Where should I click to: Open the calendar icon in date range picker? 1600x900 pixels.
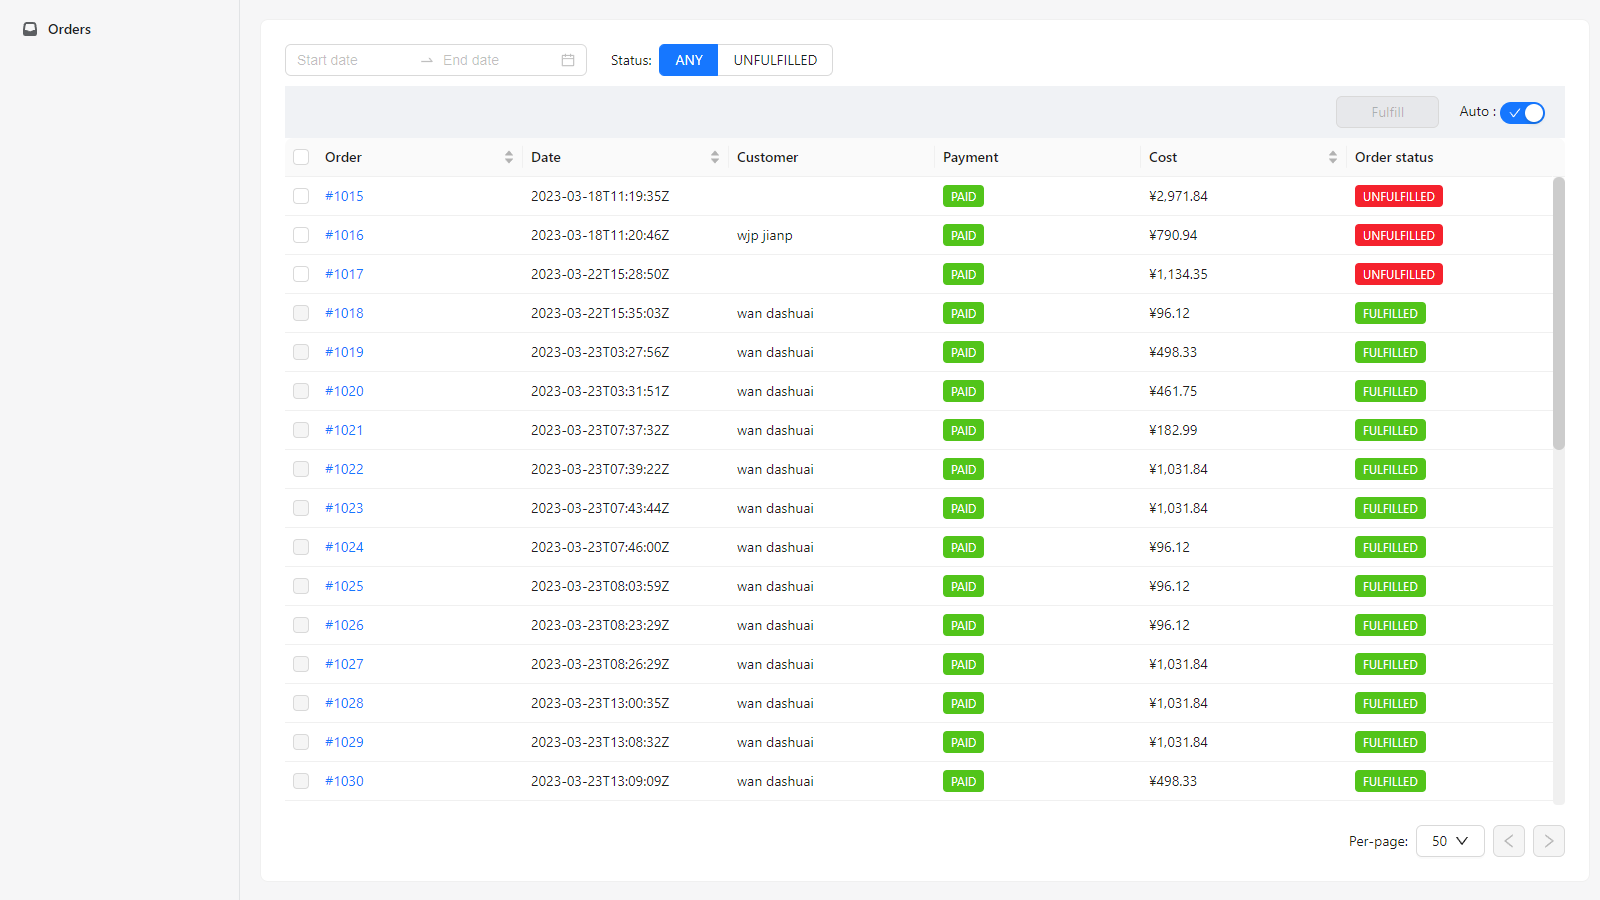click(568, 60)
